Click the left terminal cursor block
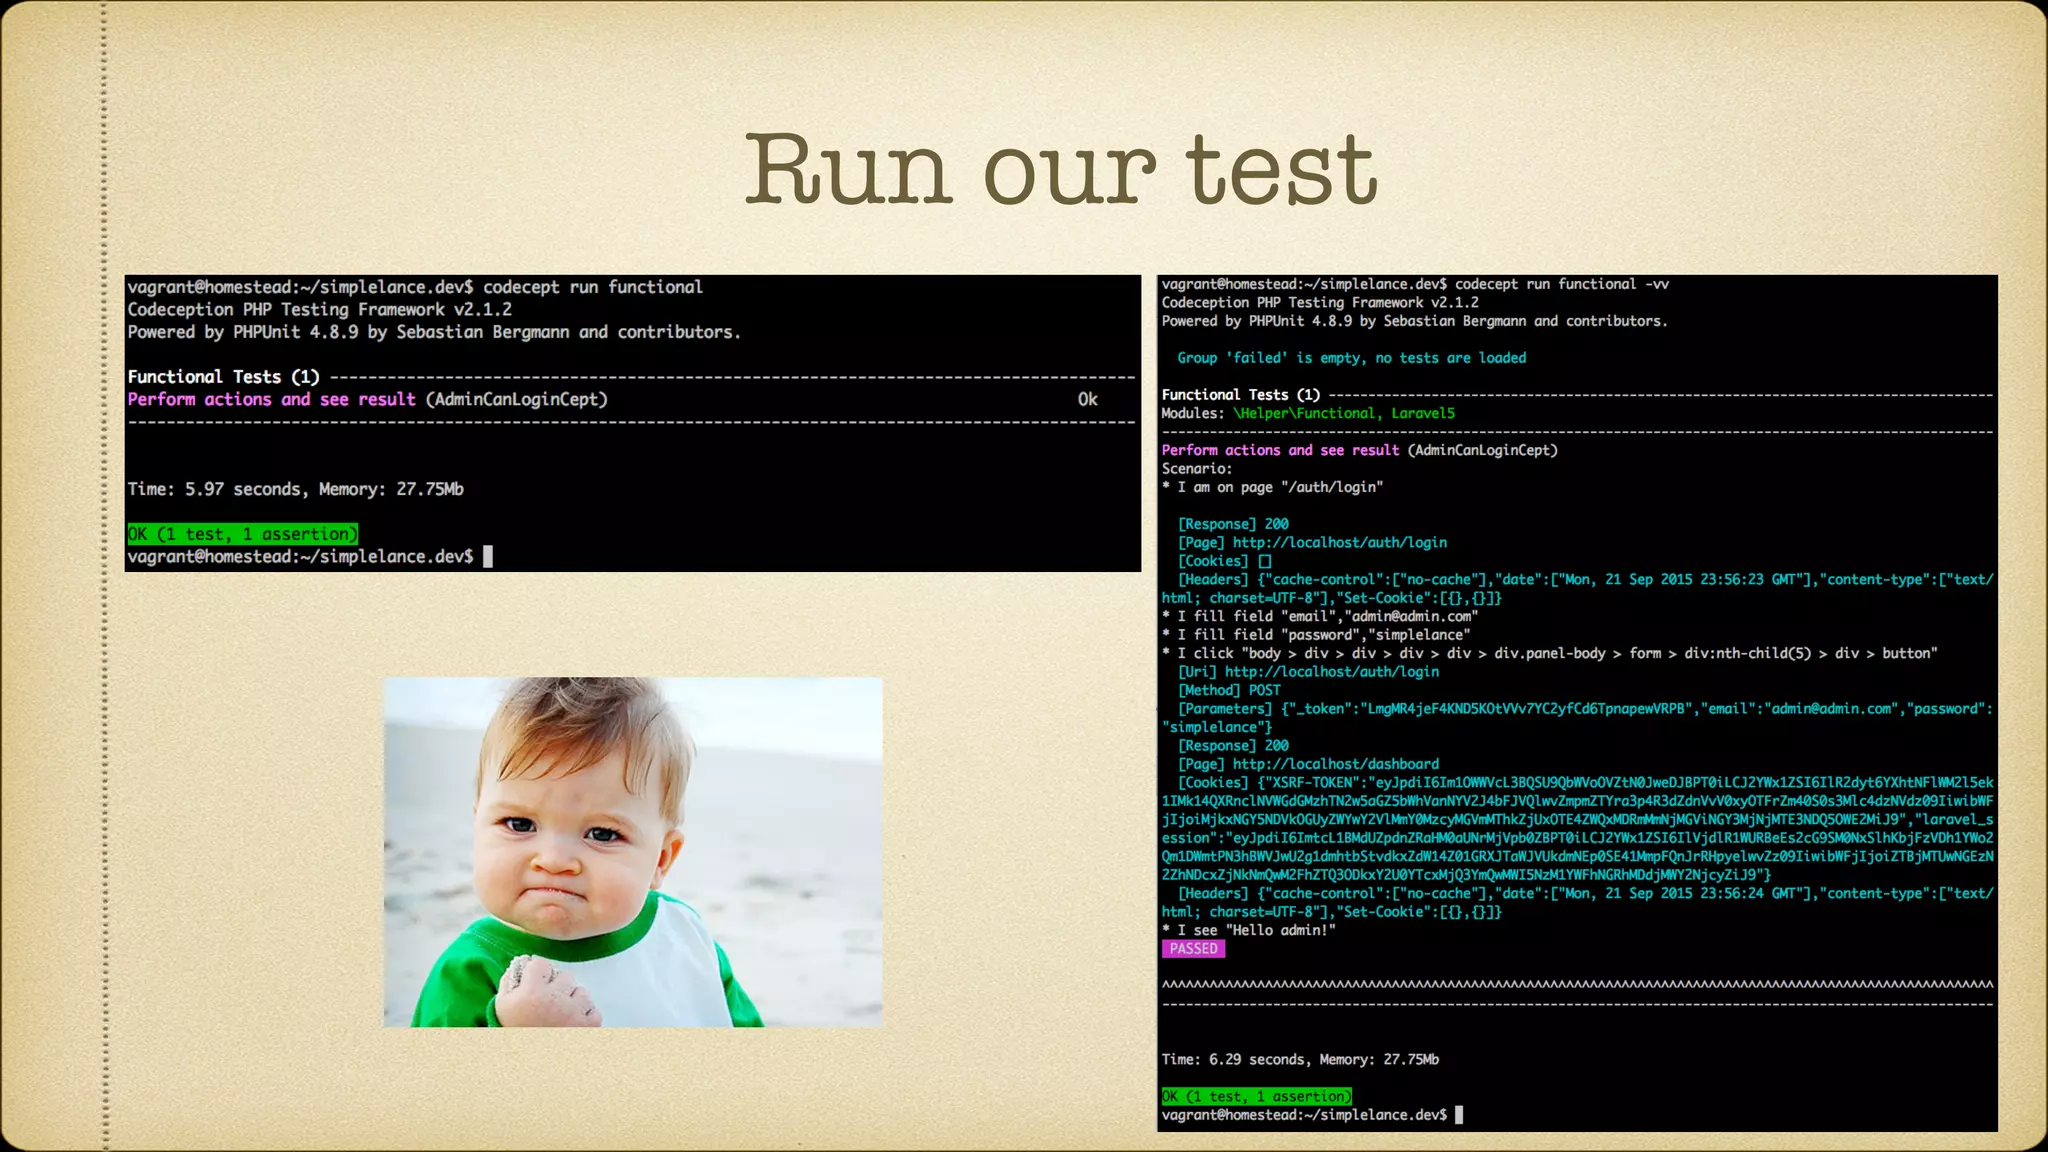The height and width of the screenshot is (1152, 2048). [488, 557]
